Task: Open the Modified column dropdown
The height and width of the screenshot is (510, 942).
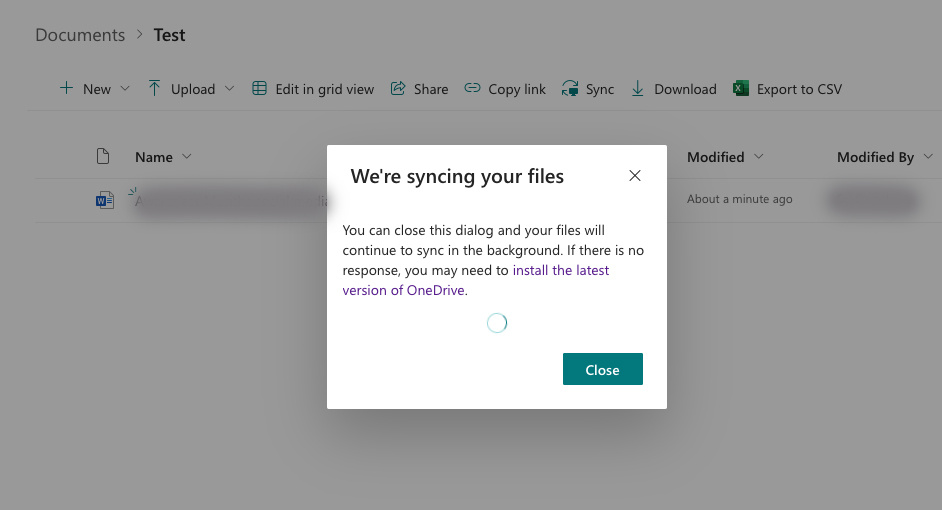Action: tap(759, 156)
